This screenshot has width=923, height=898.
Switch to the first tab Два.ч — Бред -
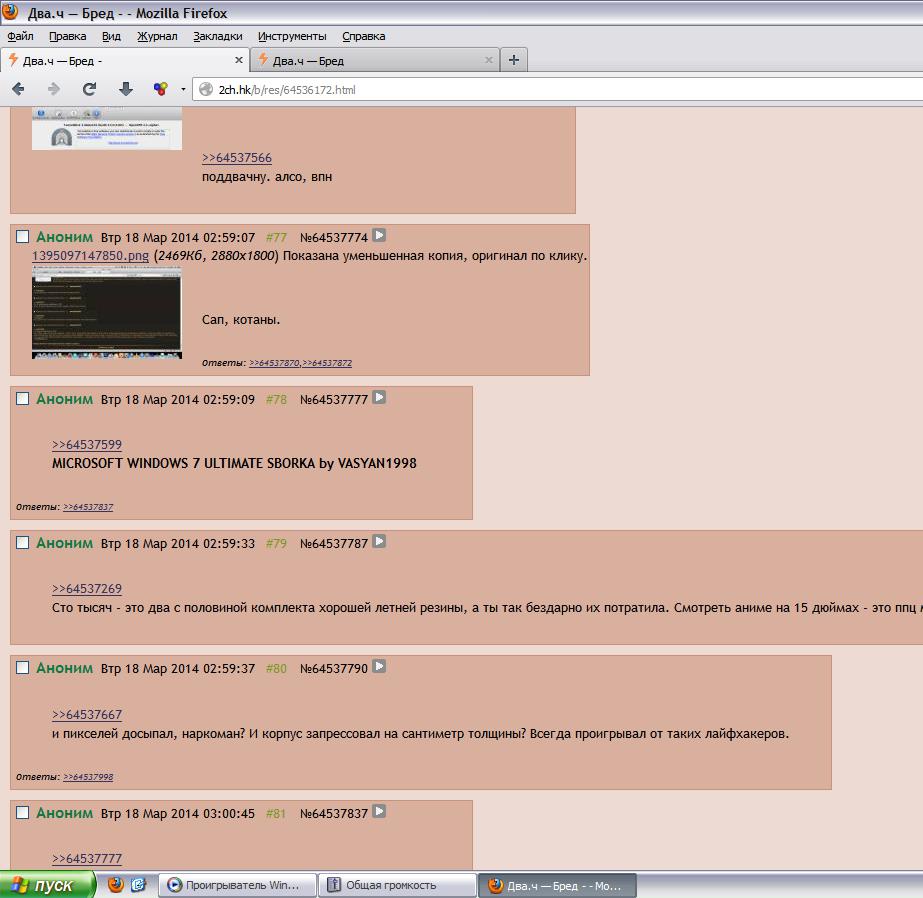pyautogui.click(x=125, y=60)
